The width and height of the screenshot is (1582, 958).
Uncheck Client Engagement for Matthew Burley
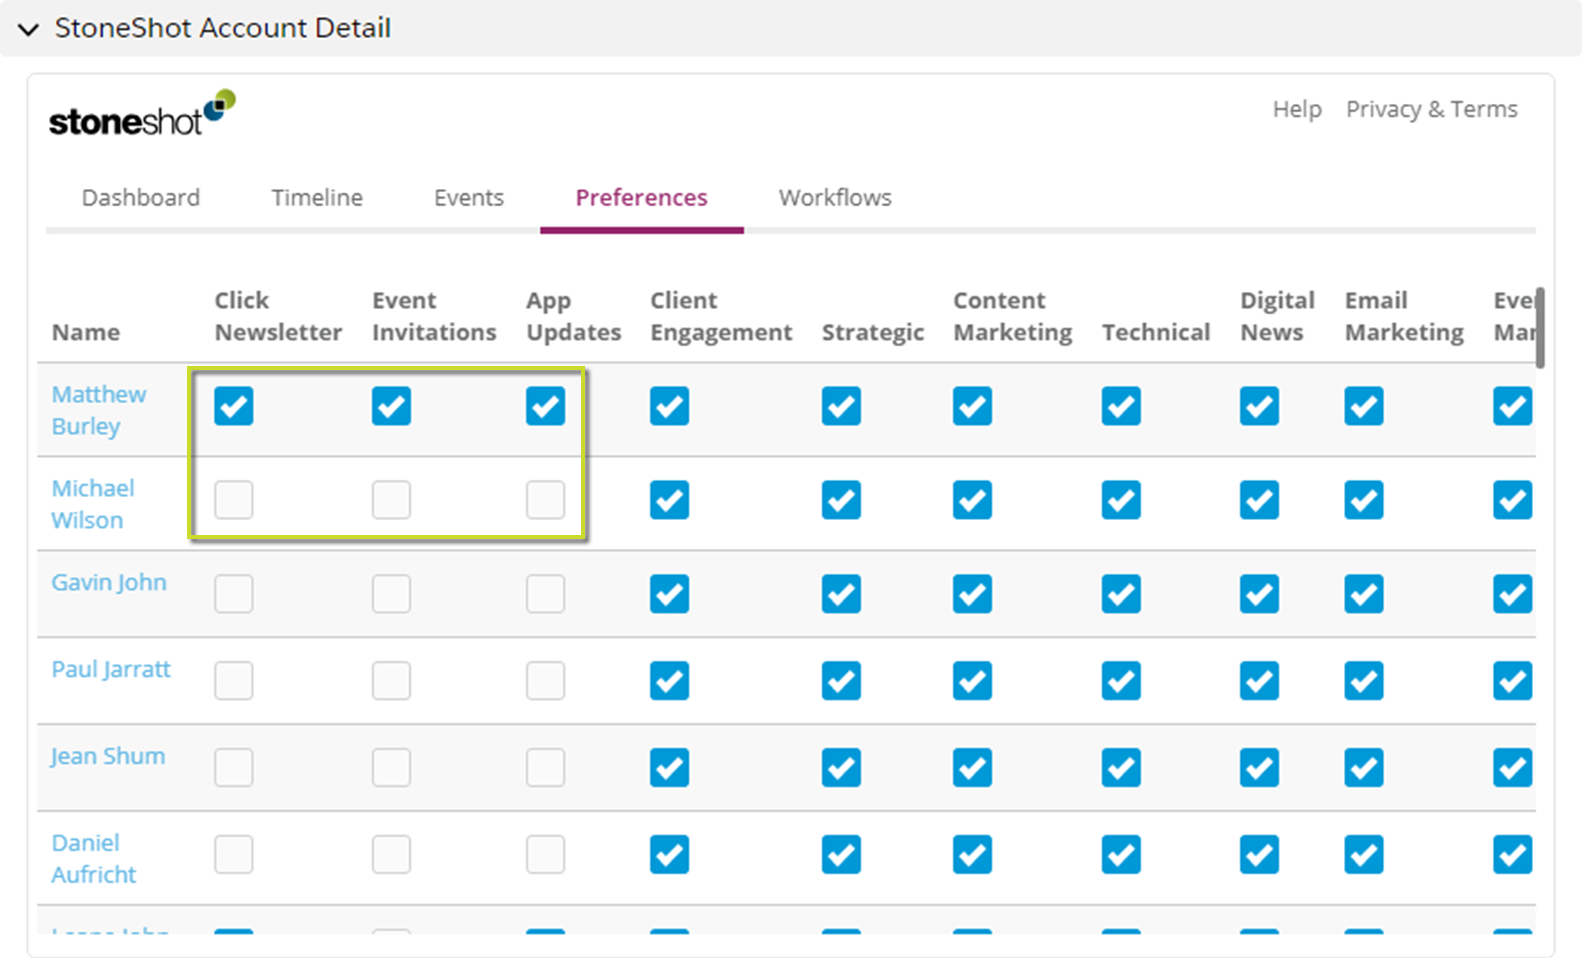pyautogui.click(x=669, y=406)
